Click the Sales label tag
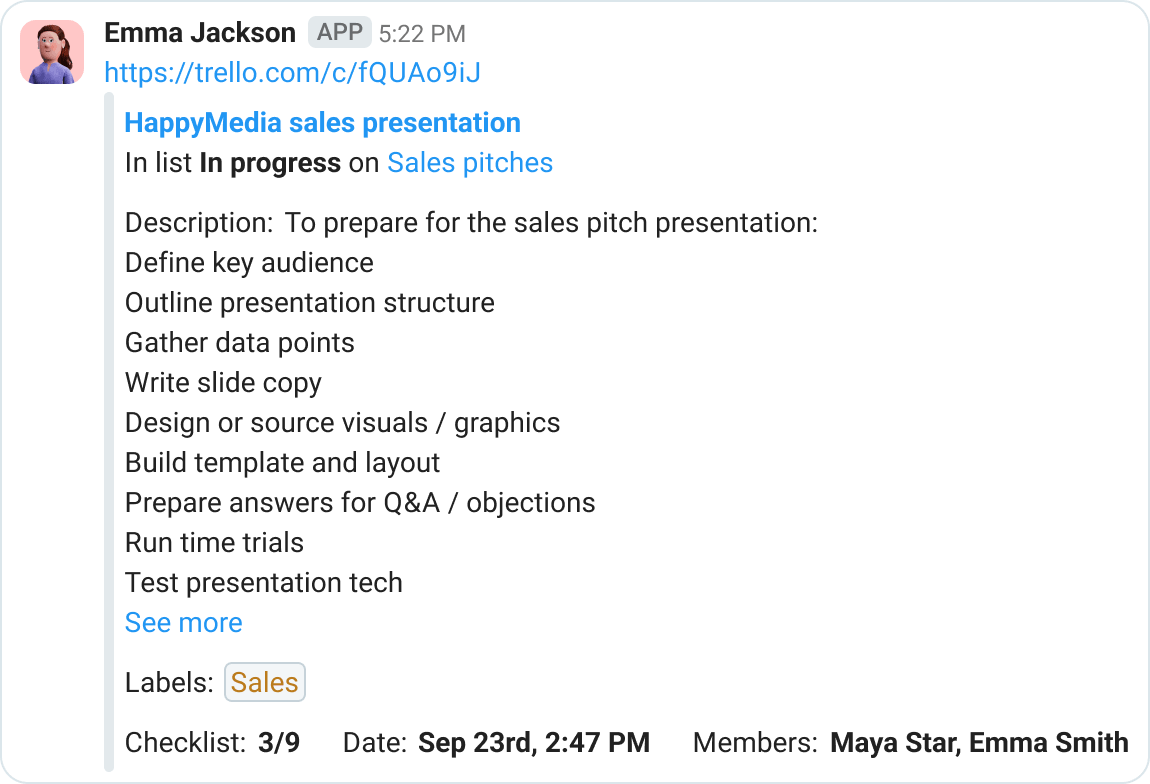The width and height of the screenshot is (1150, 784). coord(265,682)
